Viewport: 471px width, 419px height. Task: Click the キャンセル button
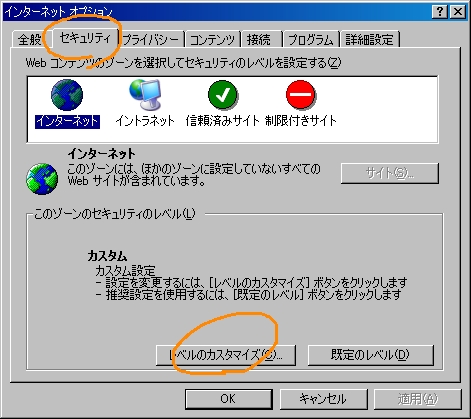[323, 399]
